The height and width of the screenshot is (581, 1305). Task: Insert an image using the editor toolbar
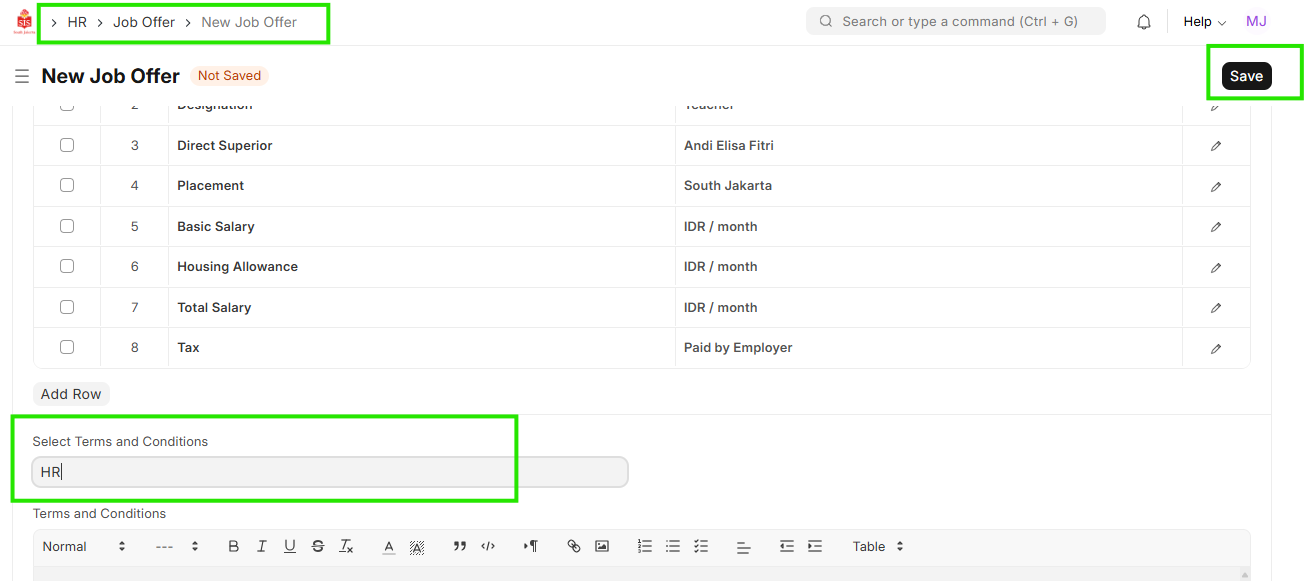pyautogui.click(x=602, y=546)
